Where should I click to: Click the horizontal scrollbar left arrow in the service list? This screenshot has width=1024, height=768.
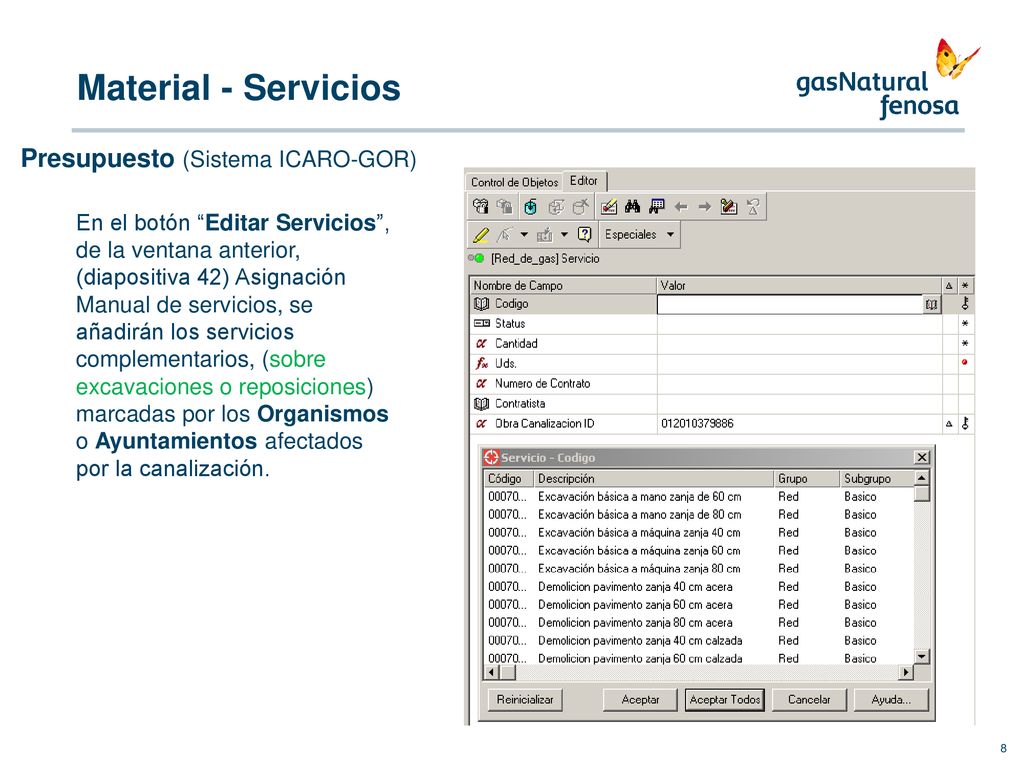(491, 672)
